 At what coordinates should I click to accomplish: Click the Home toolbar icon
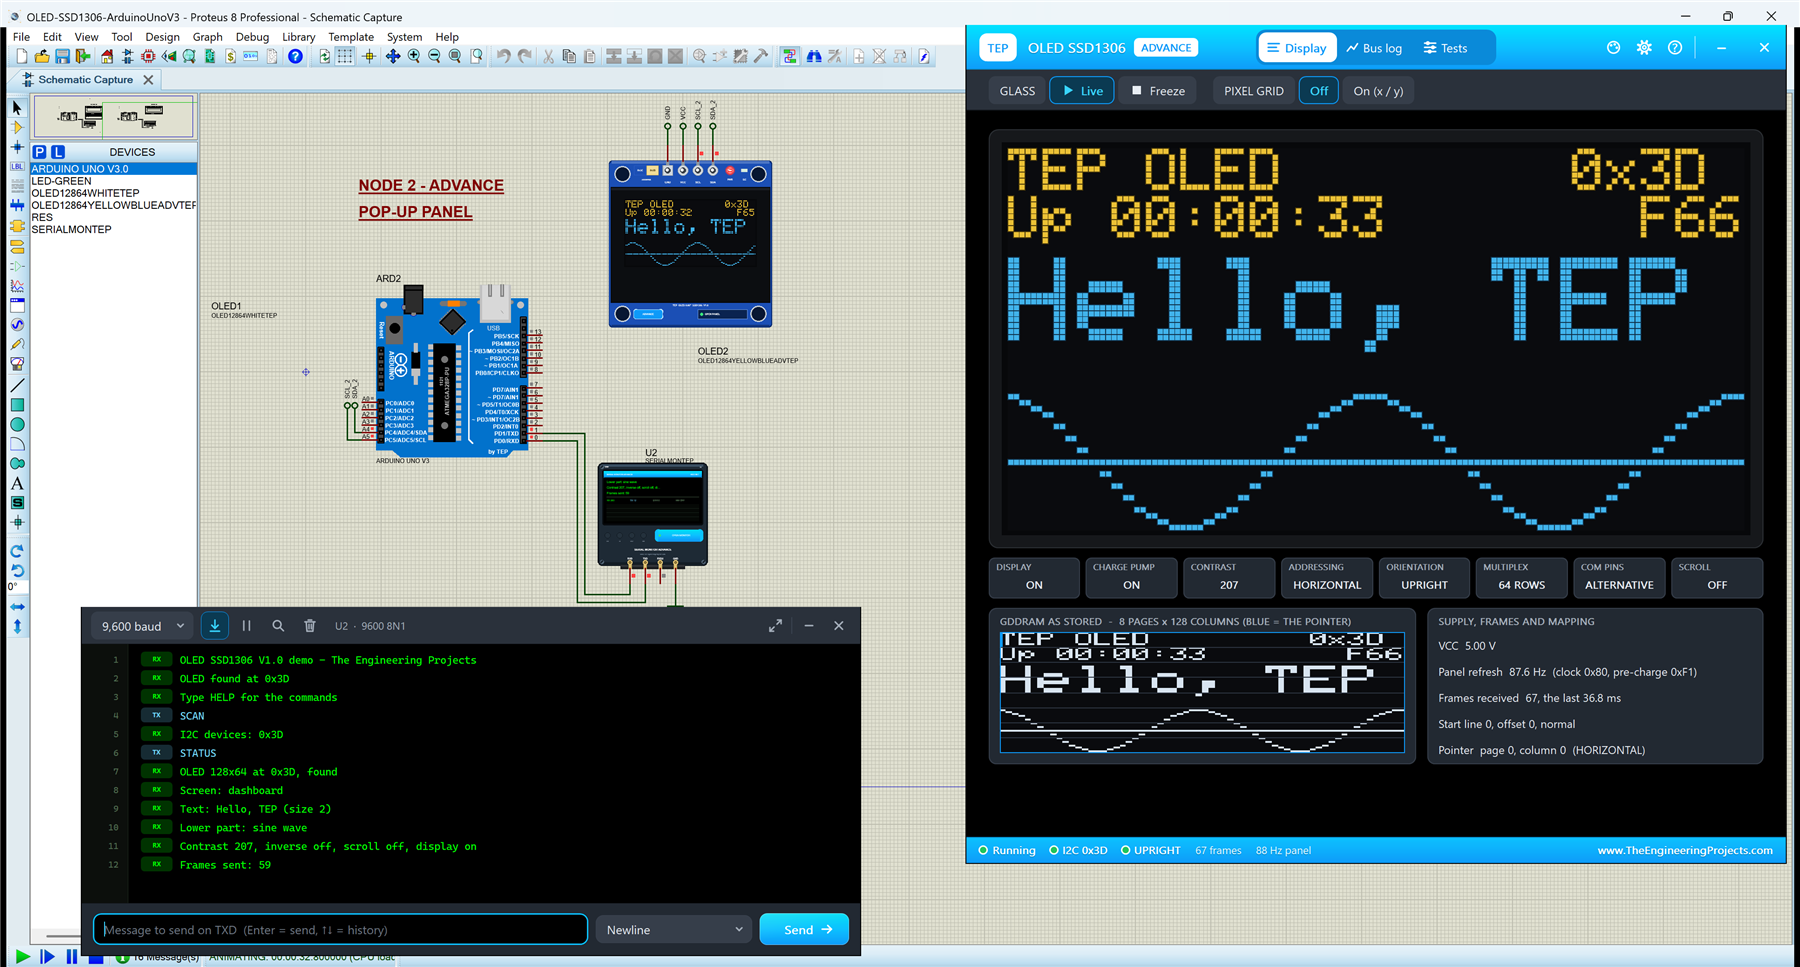(107, 57)
